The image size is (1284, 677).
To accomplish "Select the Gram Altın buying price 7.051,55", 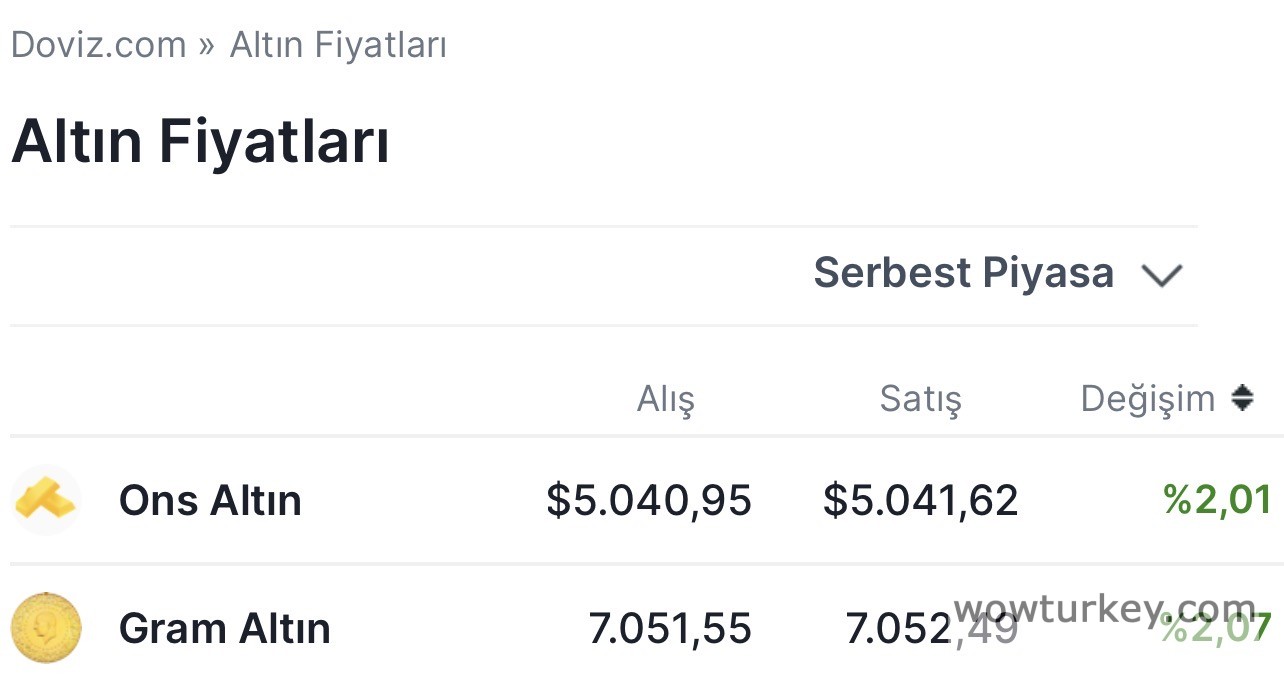I will 669,629.
